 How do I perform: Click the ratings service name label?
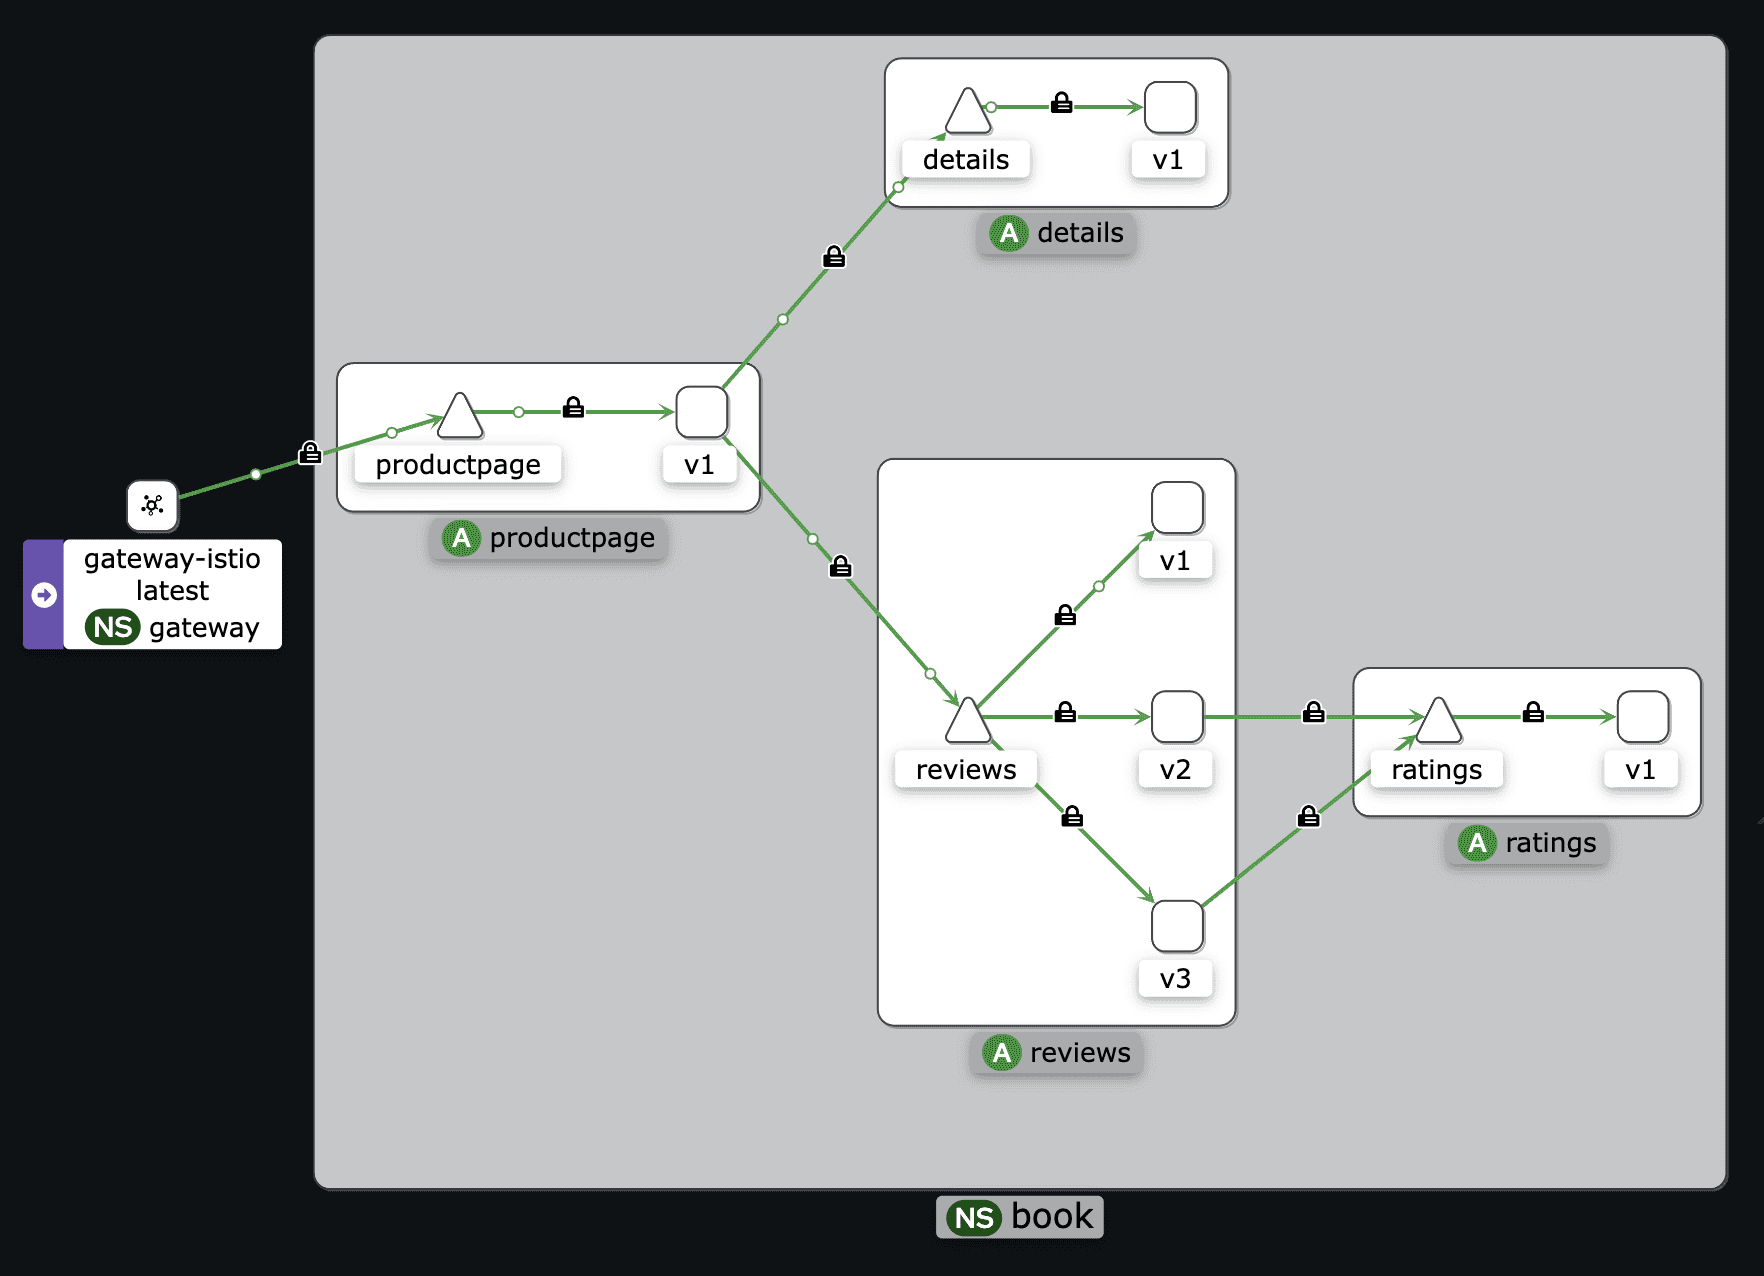pos(1437,770)
